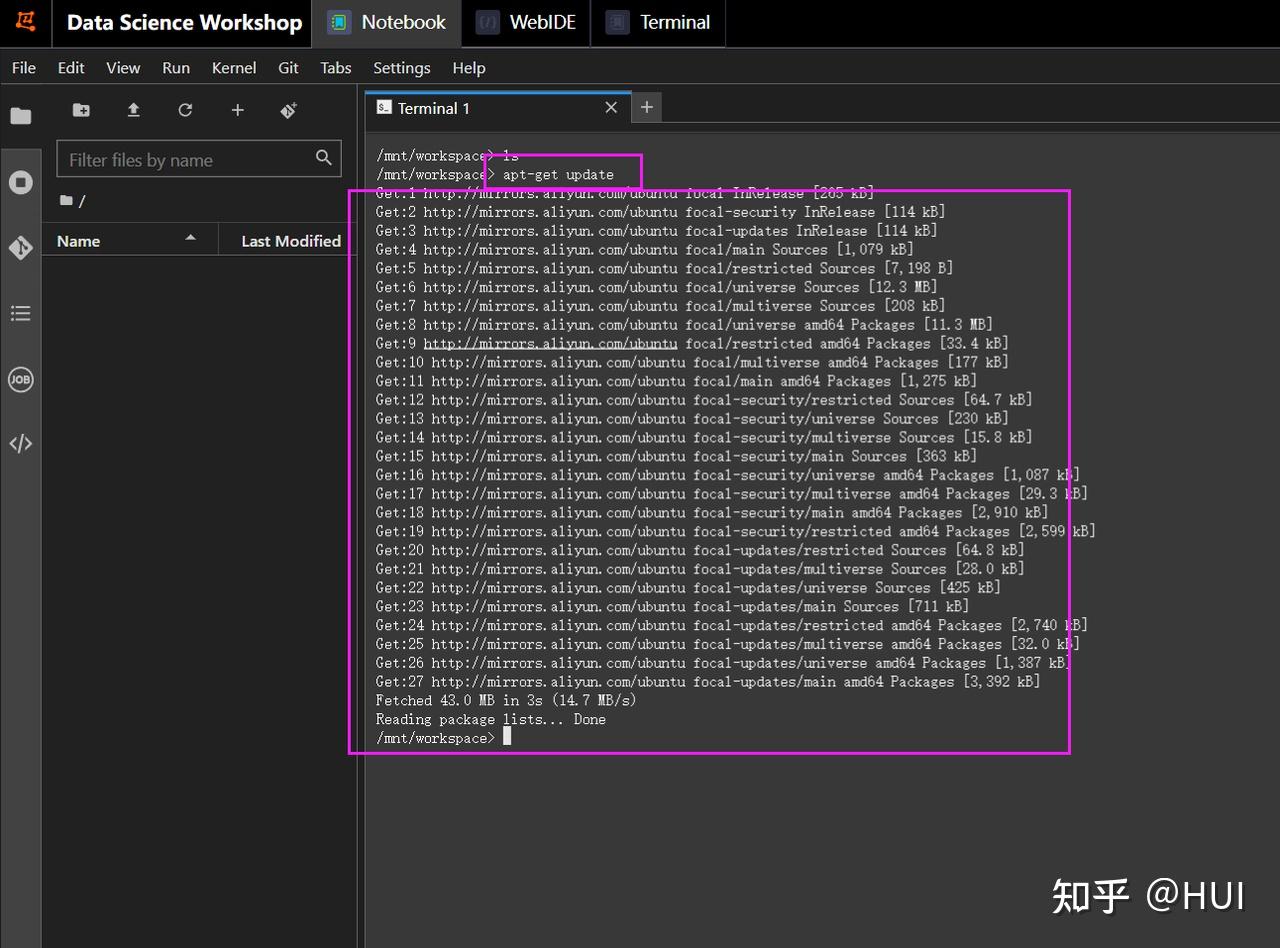Show the file browser sidebar panel
Image resolution: width=1280 pixels, height=948 pixels.
tap(21, 116)
